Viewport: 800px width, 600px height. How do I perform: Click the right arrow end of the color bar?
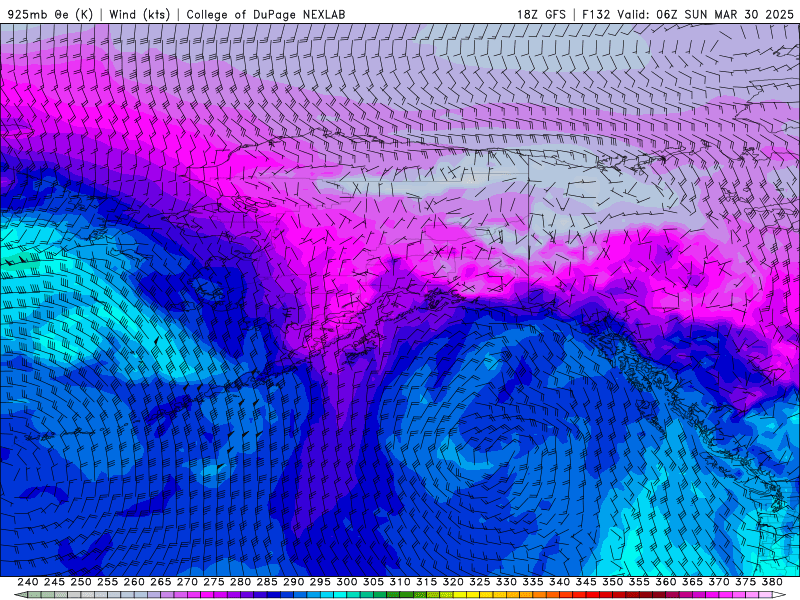coord(779,595)
